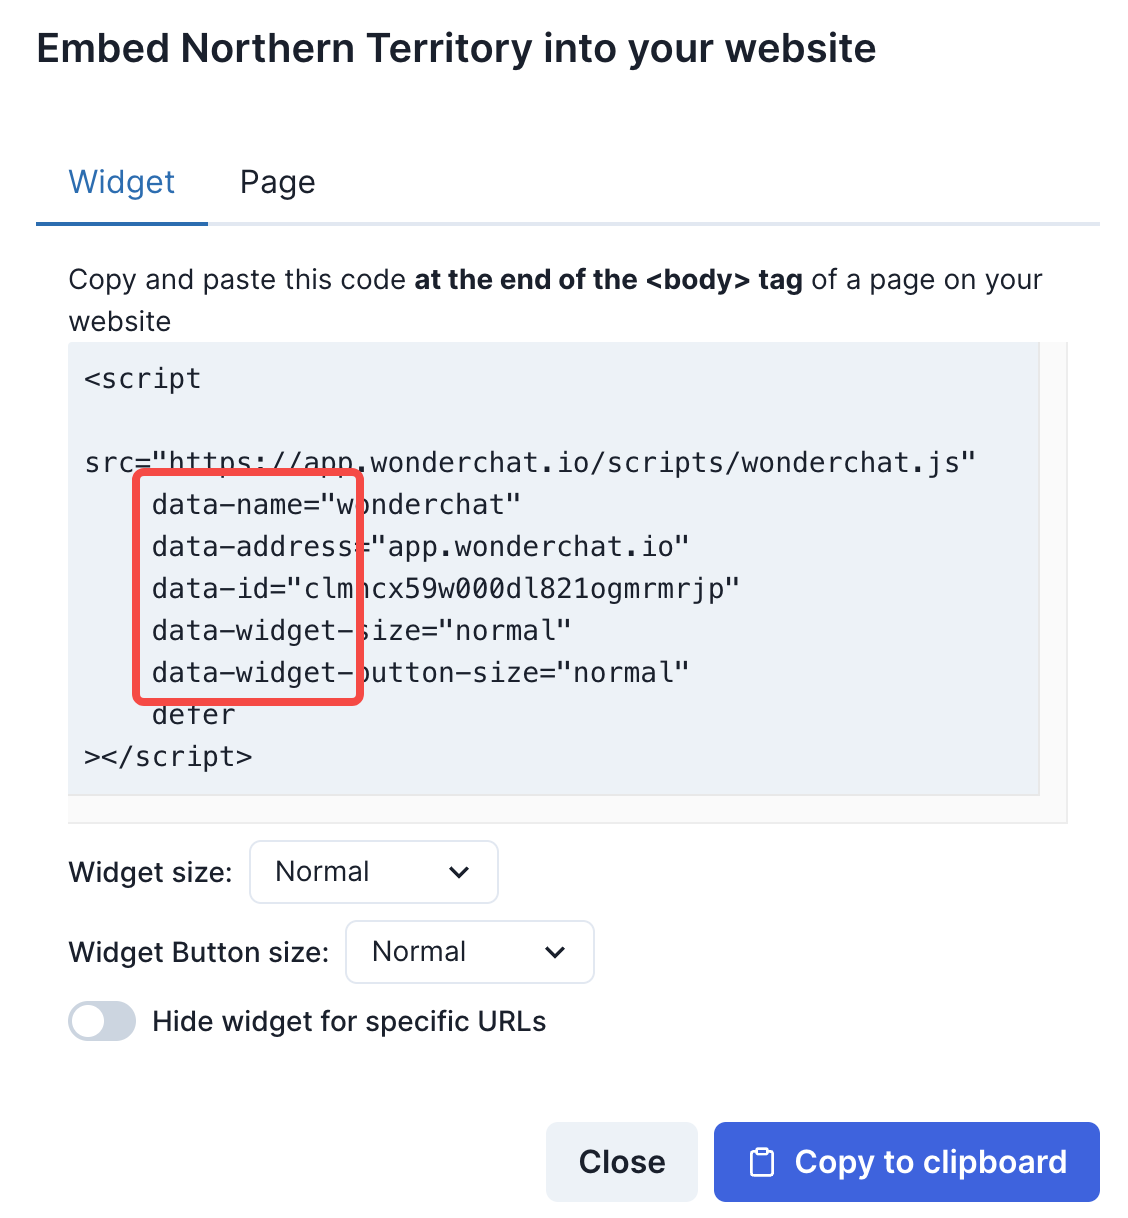The width and height of the screenshot is (1128, 1218).
Task: Click the closing script tag line
Action: click(168, 756)
